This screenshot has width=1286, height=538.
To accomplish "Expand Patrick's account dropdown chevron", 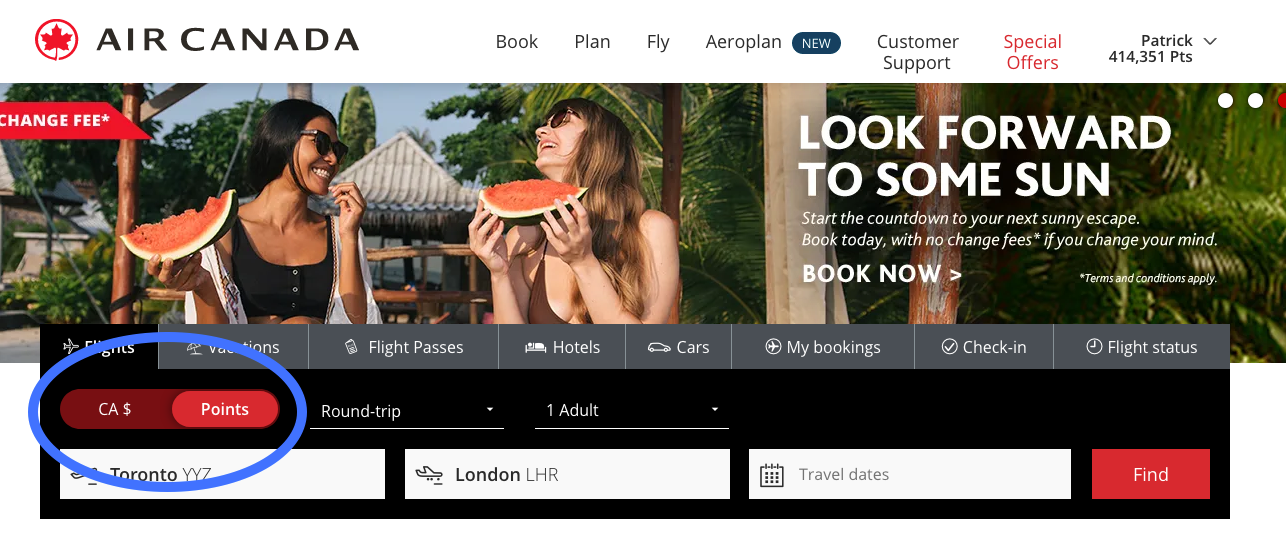I will pyautogui.click(x=1210, y=41).
